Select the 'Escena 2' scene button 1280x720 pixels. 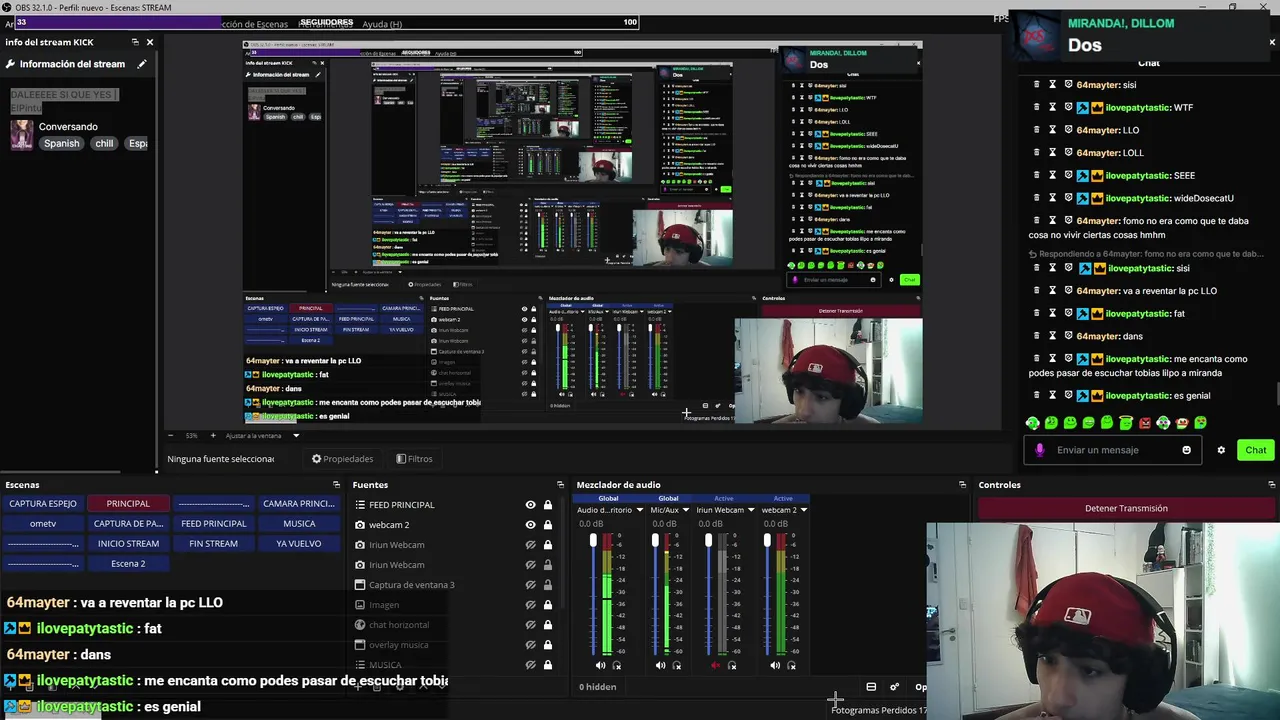(x=128, y=564)
